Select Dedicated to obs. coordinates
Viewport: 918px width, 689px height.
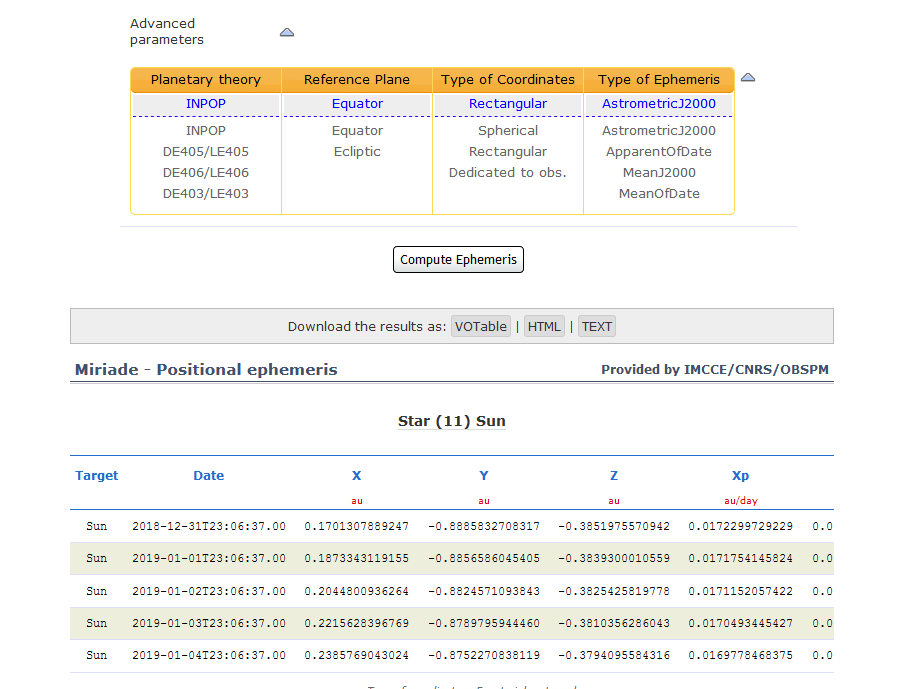(x=508, y=173)
